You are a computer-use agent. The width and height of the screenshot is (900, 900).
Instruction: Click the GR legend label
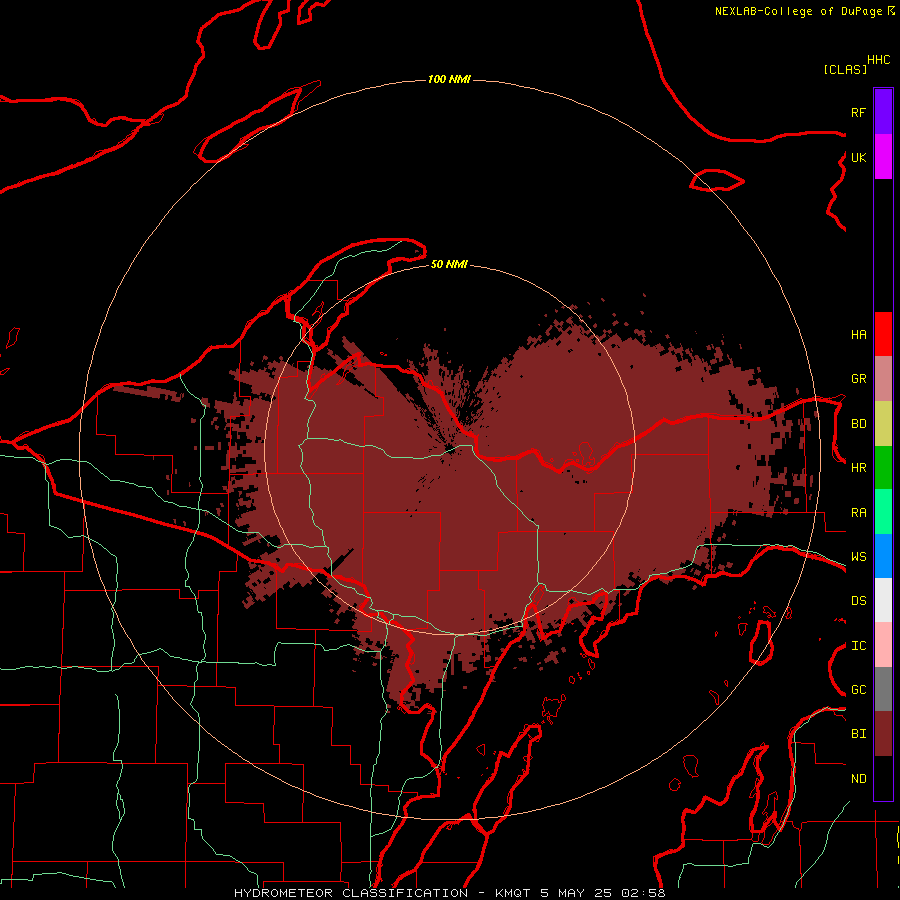[x=858, y=379]
